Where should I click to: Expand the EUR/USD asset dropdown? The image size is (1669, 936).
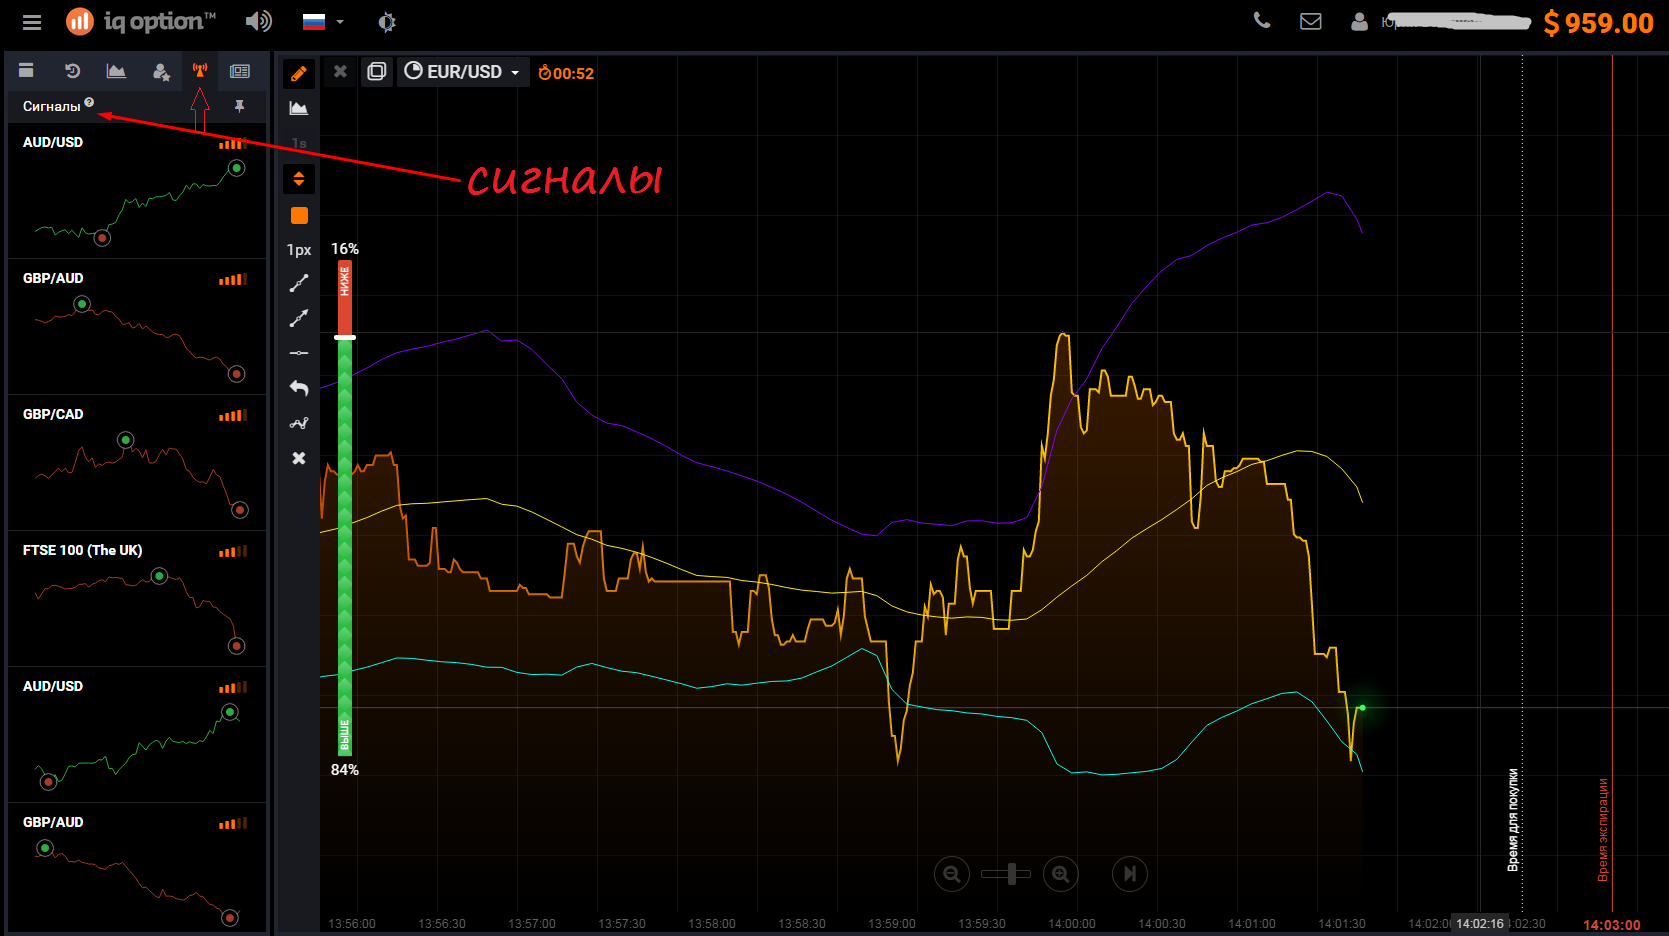click(464, 72)
